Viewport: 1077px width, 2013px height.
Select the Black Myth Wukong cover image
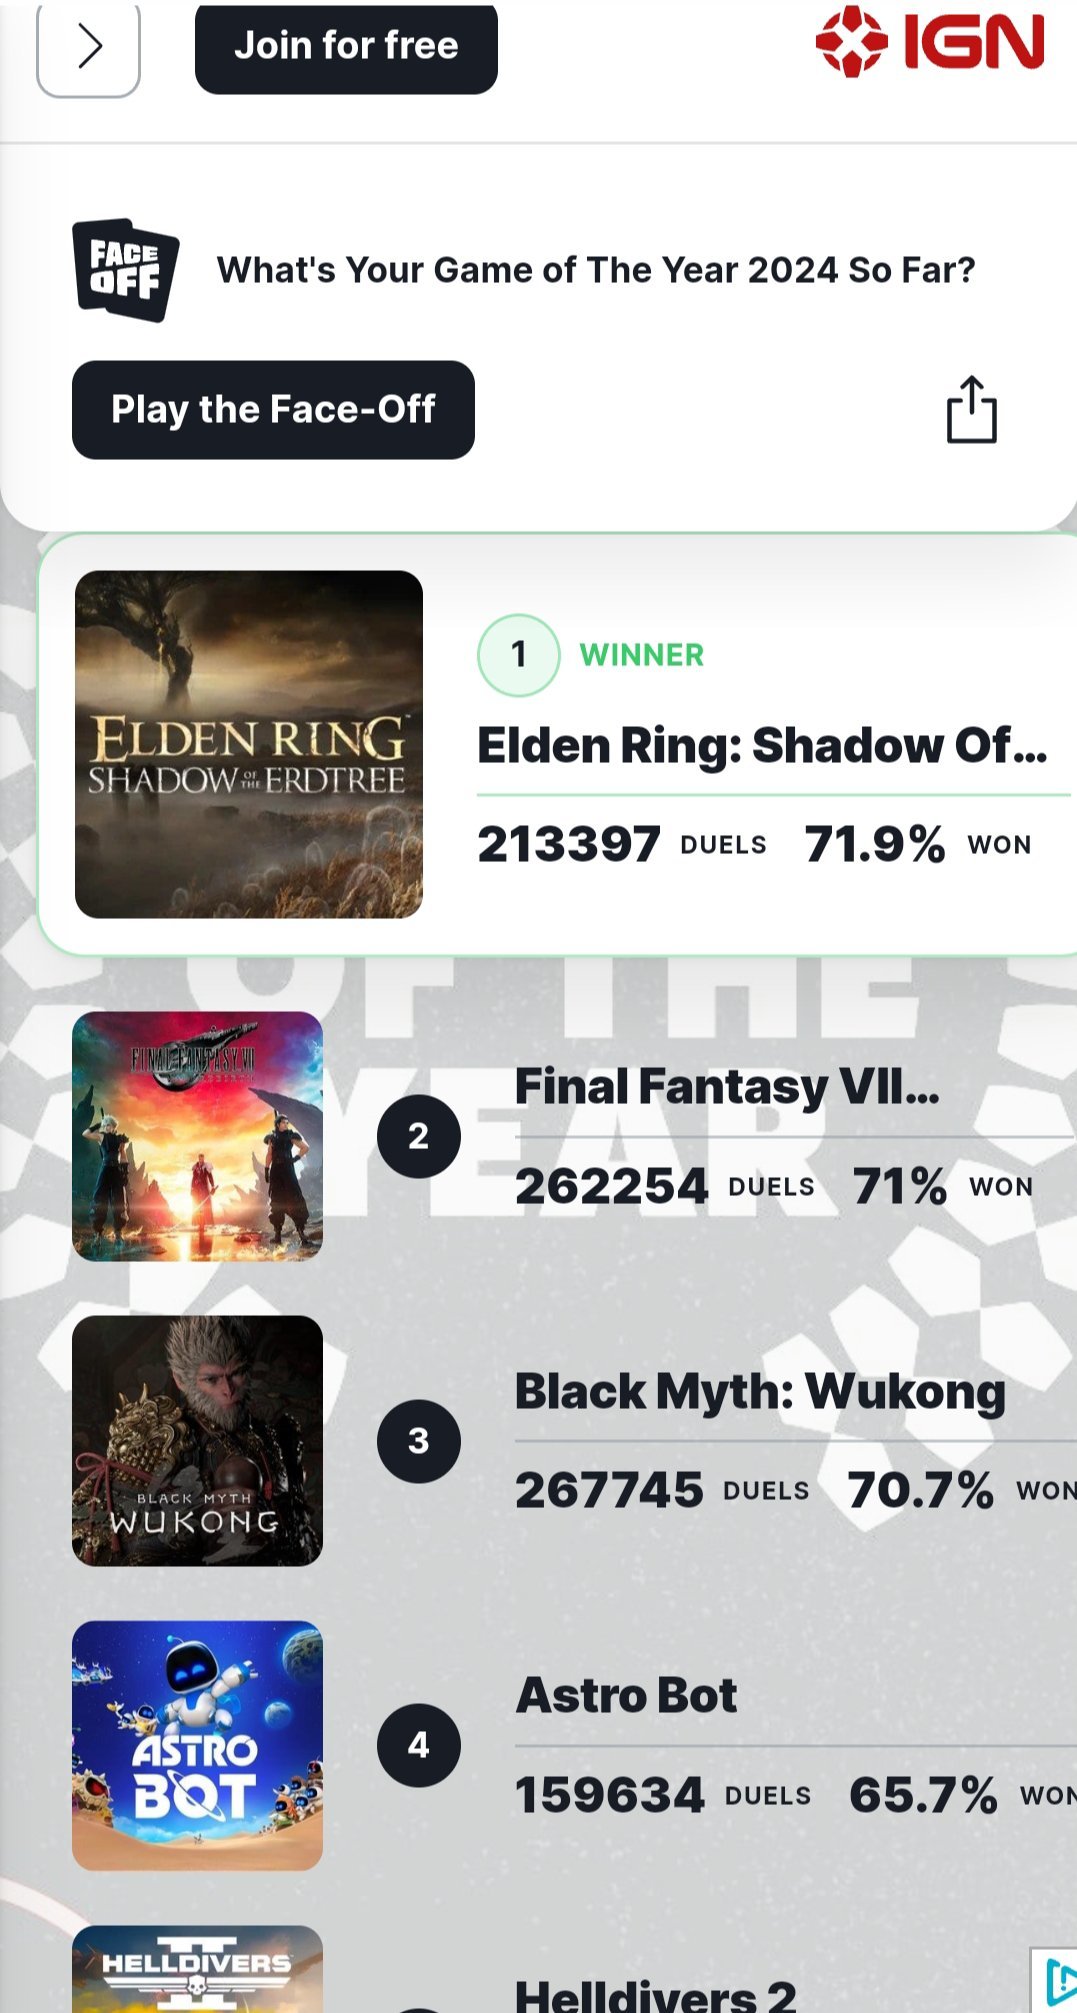pos(198,1440)
